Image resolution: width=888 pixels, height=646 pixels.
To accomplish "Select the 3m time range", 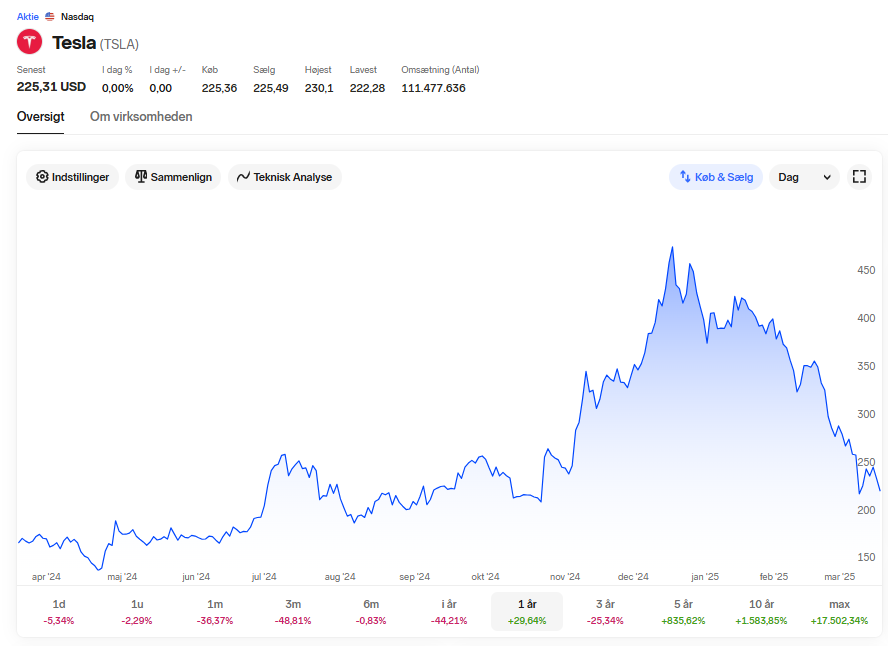I will [293, 611].
